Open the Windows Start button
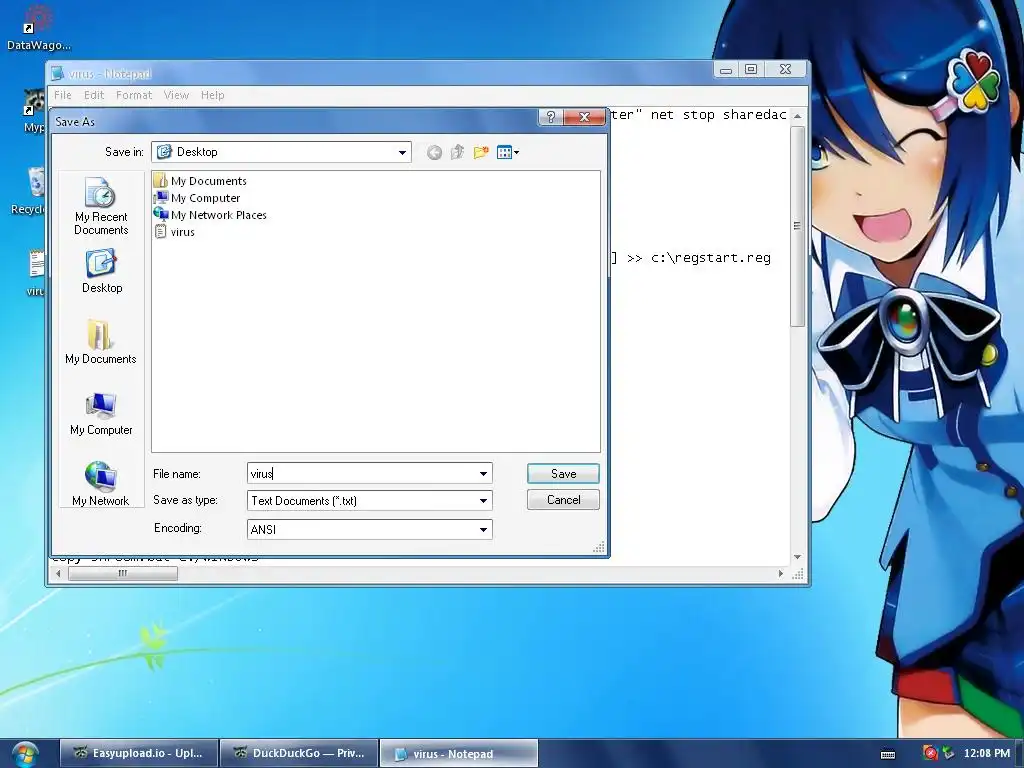This screenshot has height=768, width=1024. (24, 754)
